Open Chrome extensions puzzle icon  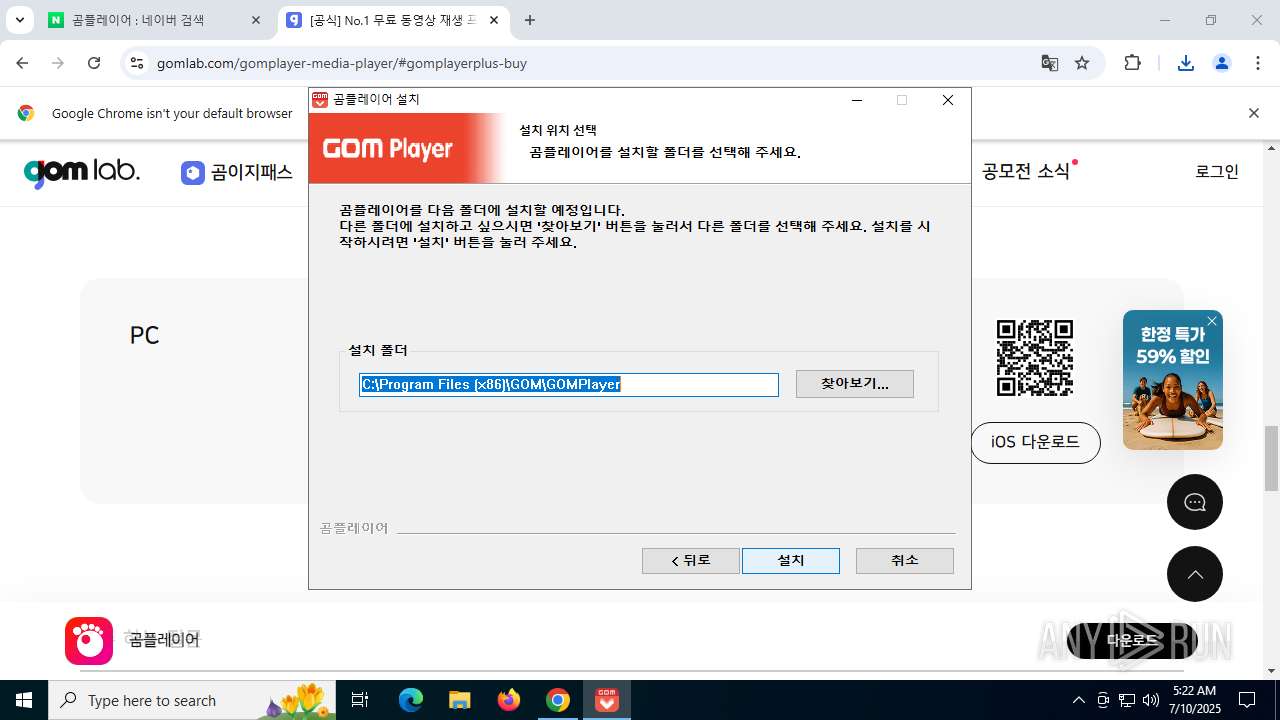point(1132,63)
